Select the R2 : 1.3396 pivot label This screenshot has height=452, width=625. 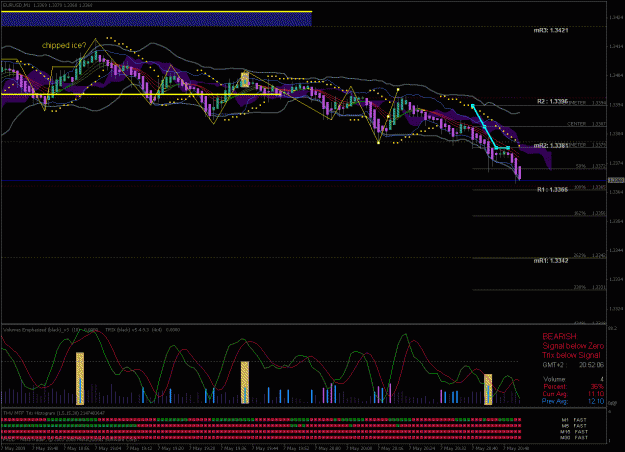552,102
